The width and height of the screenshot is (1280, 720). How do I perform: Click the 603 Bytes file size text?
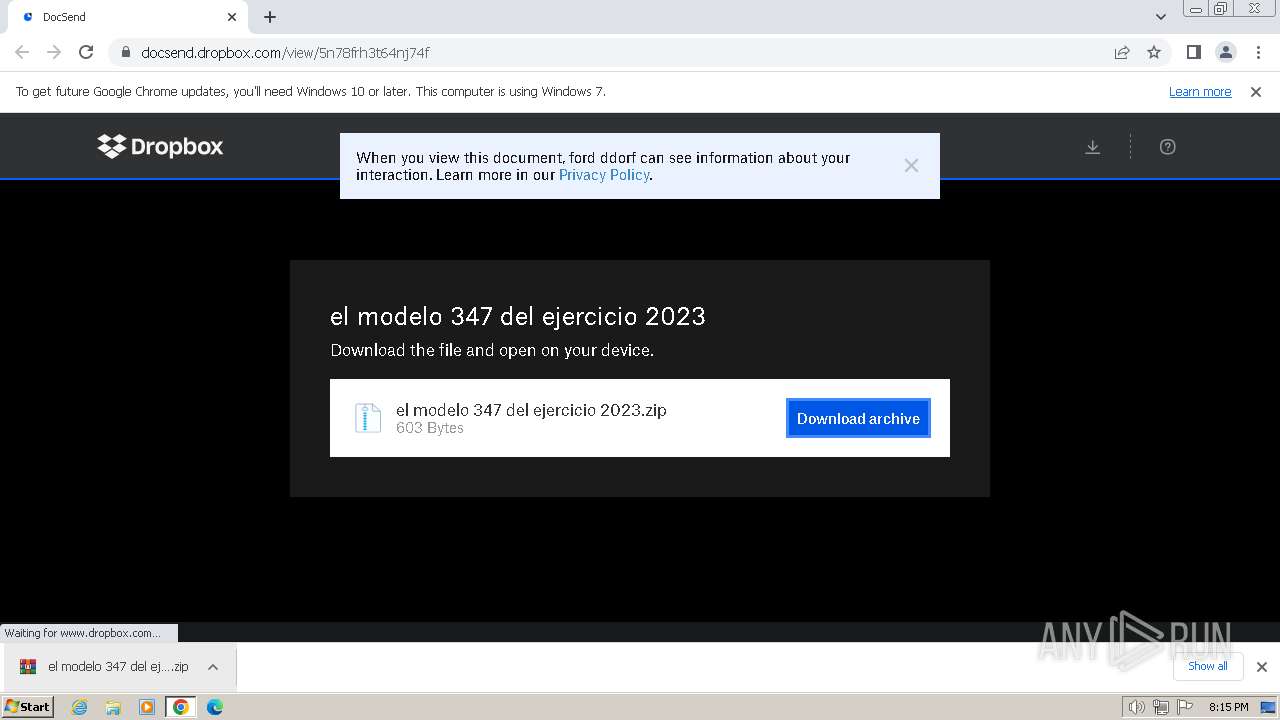(x=430, y=428)
